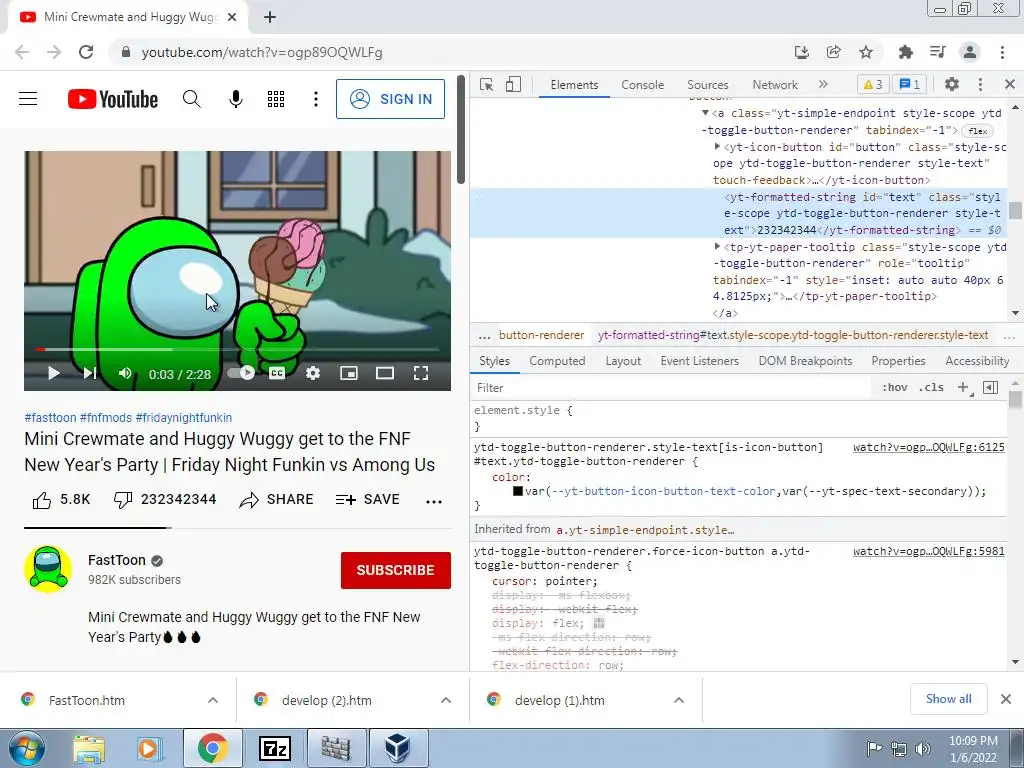Open the Computed styles tab

tap(557, 361)
